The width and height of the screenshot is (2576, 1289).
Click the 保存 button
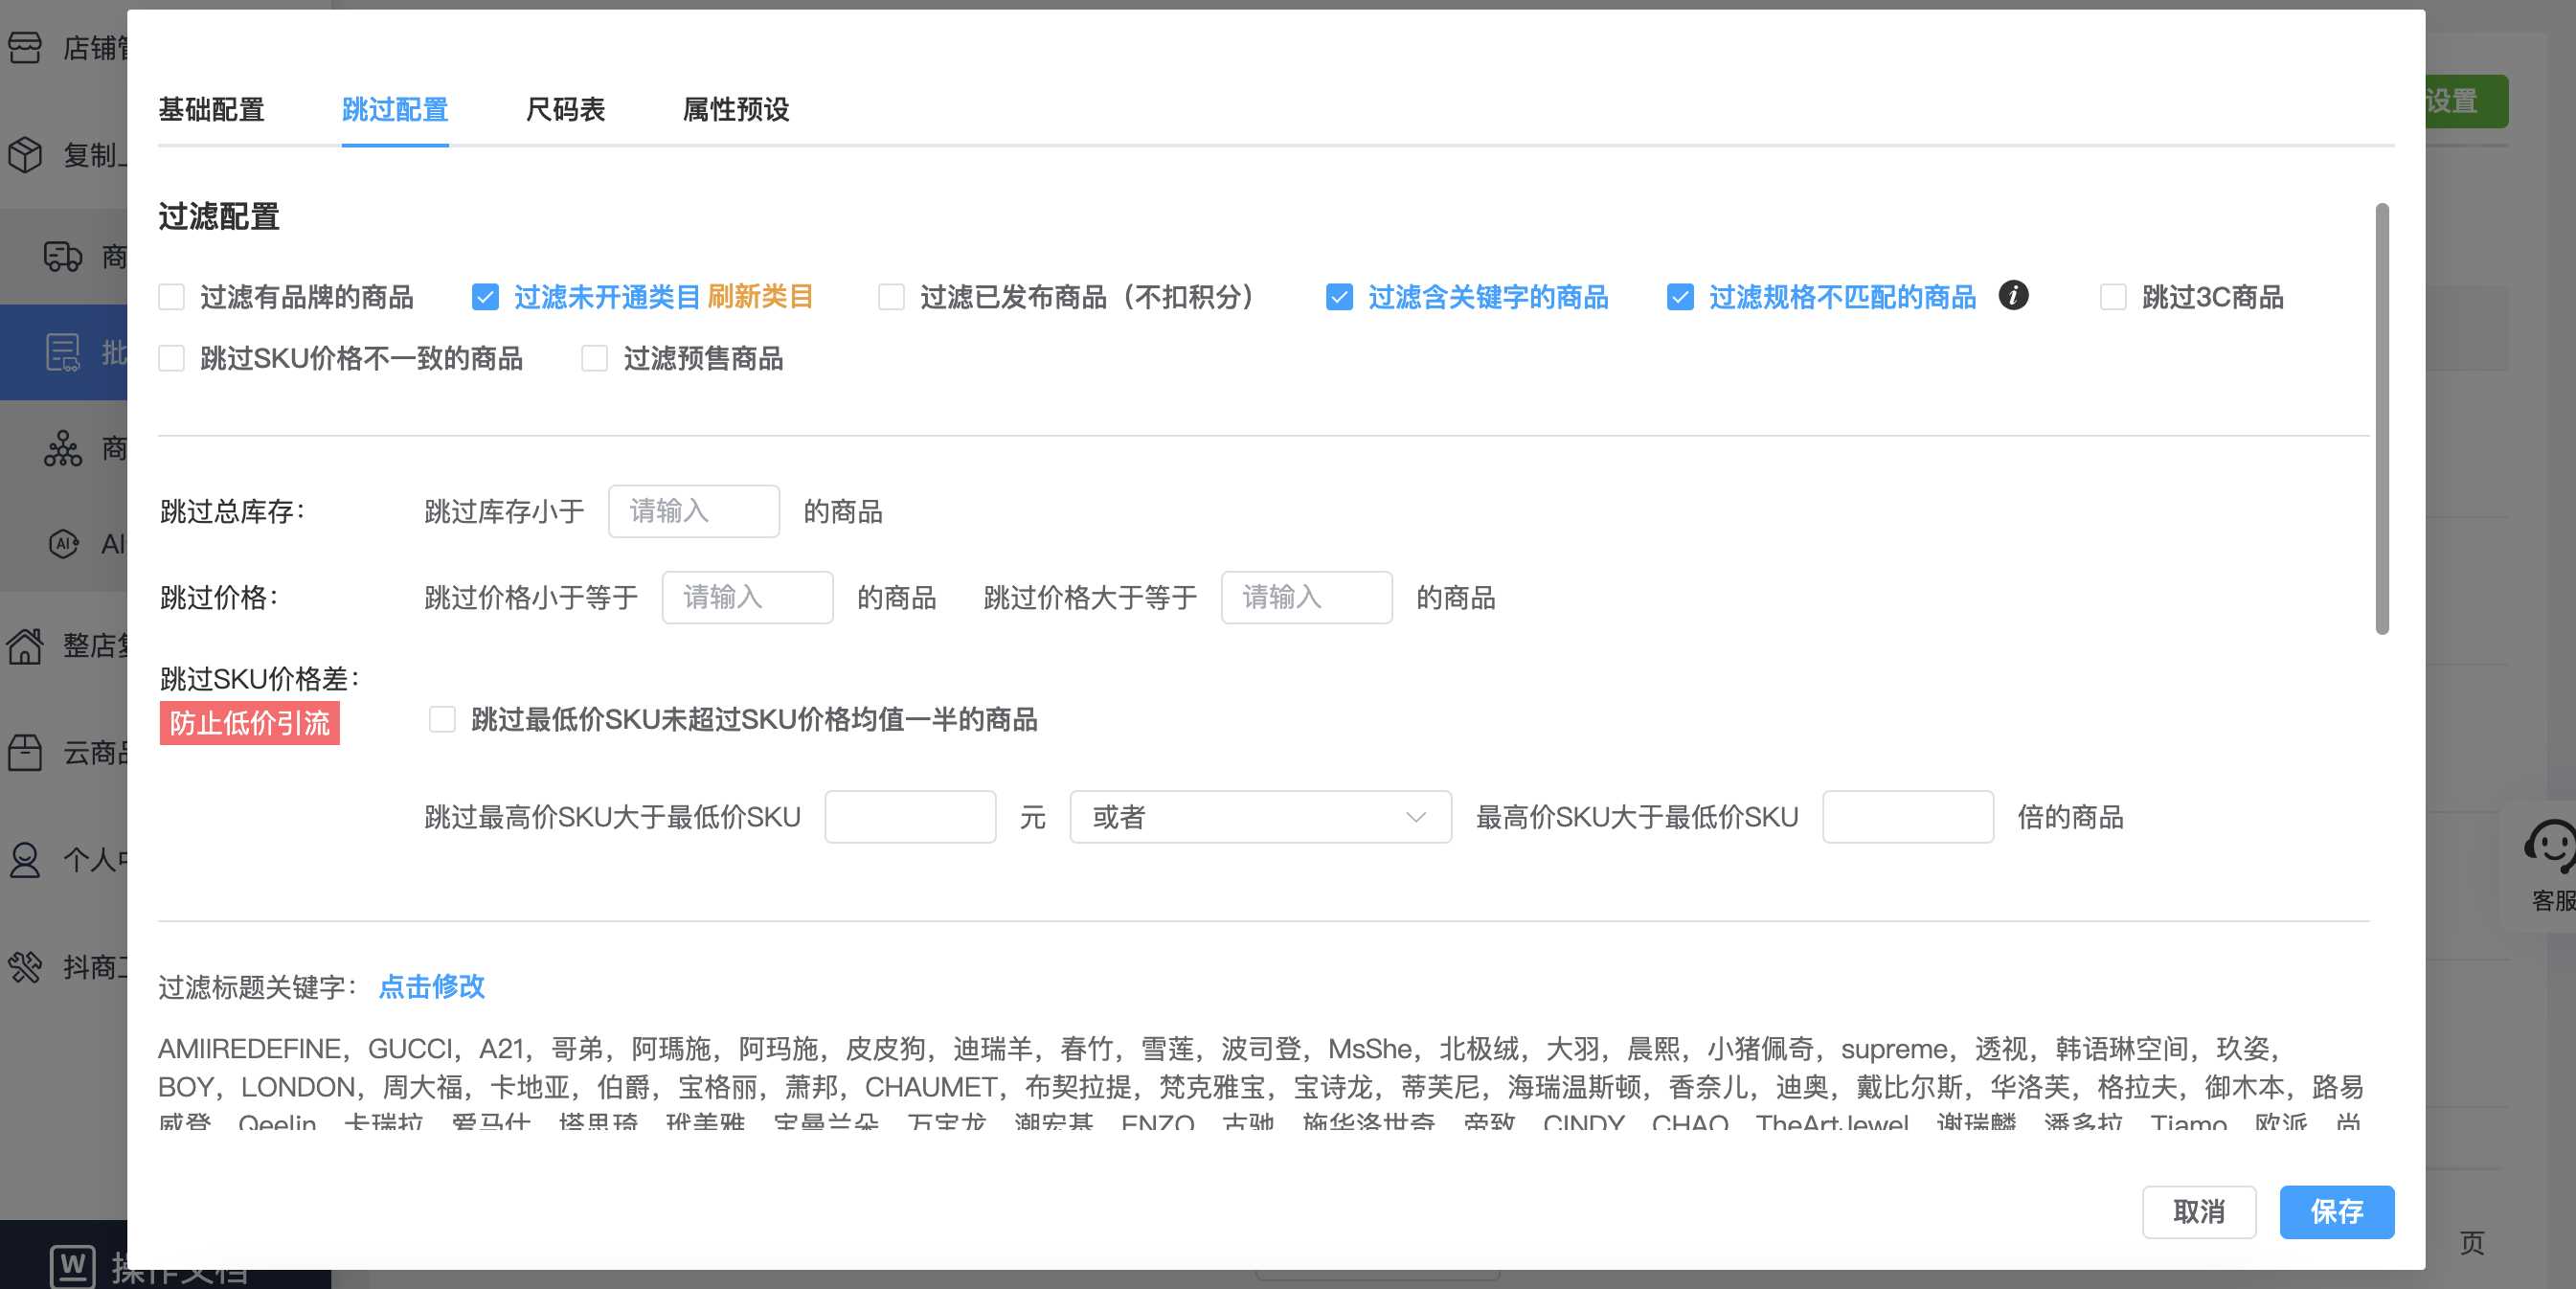[2336, 1212]
